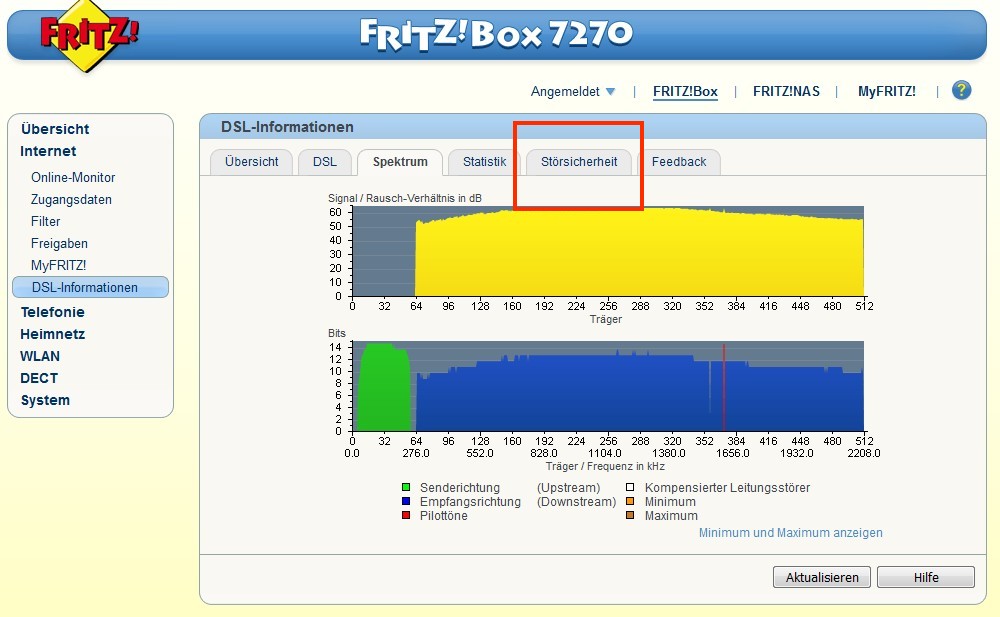Open Zugangsdaten in the sidebar
The image size is (1000, 617).
pyautogui.click(x=71, y=200)
